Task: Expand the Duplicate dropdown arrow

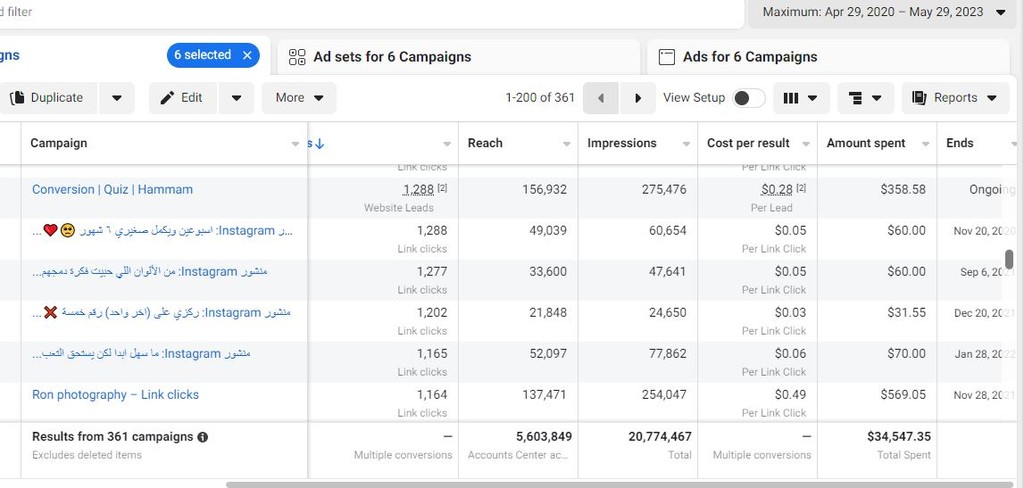Action: [117, 98]
